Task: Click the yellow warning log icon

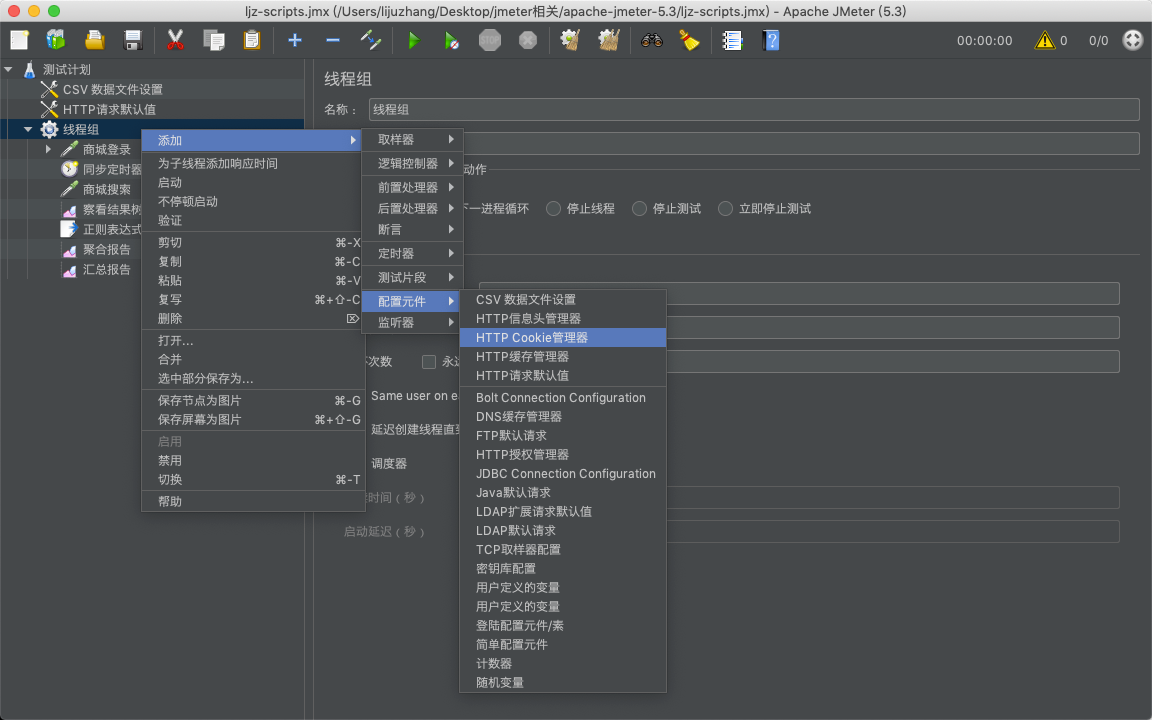Action: tap(1045, 40)
